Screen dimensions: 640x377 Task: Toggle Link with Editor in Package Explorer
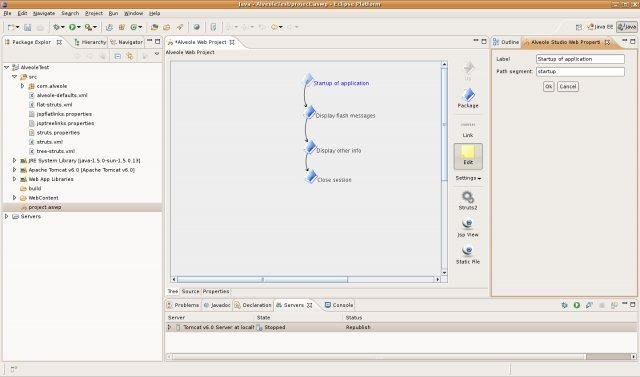130,56
